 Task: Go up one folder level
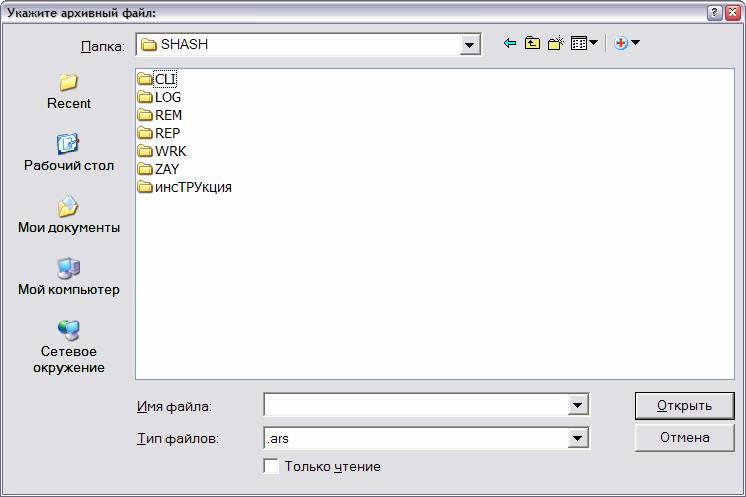click(532, 43)
